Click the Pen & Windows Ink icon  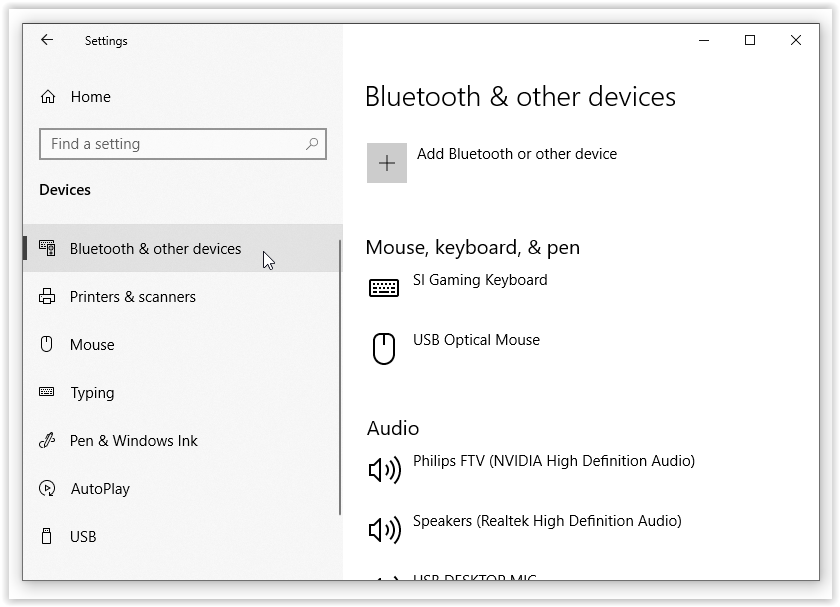tap(47, 440)
